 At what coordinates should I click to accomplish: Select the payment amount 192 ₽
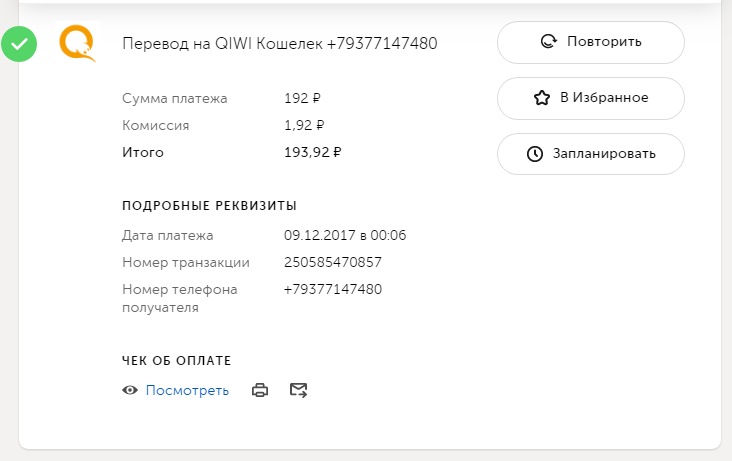tap(302, 99)
